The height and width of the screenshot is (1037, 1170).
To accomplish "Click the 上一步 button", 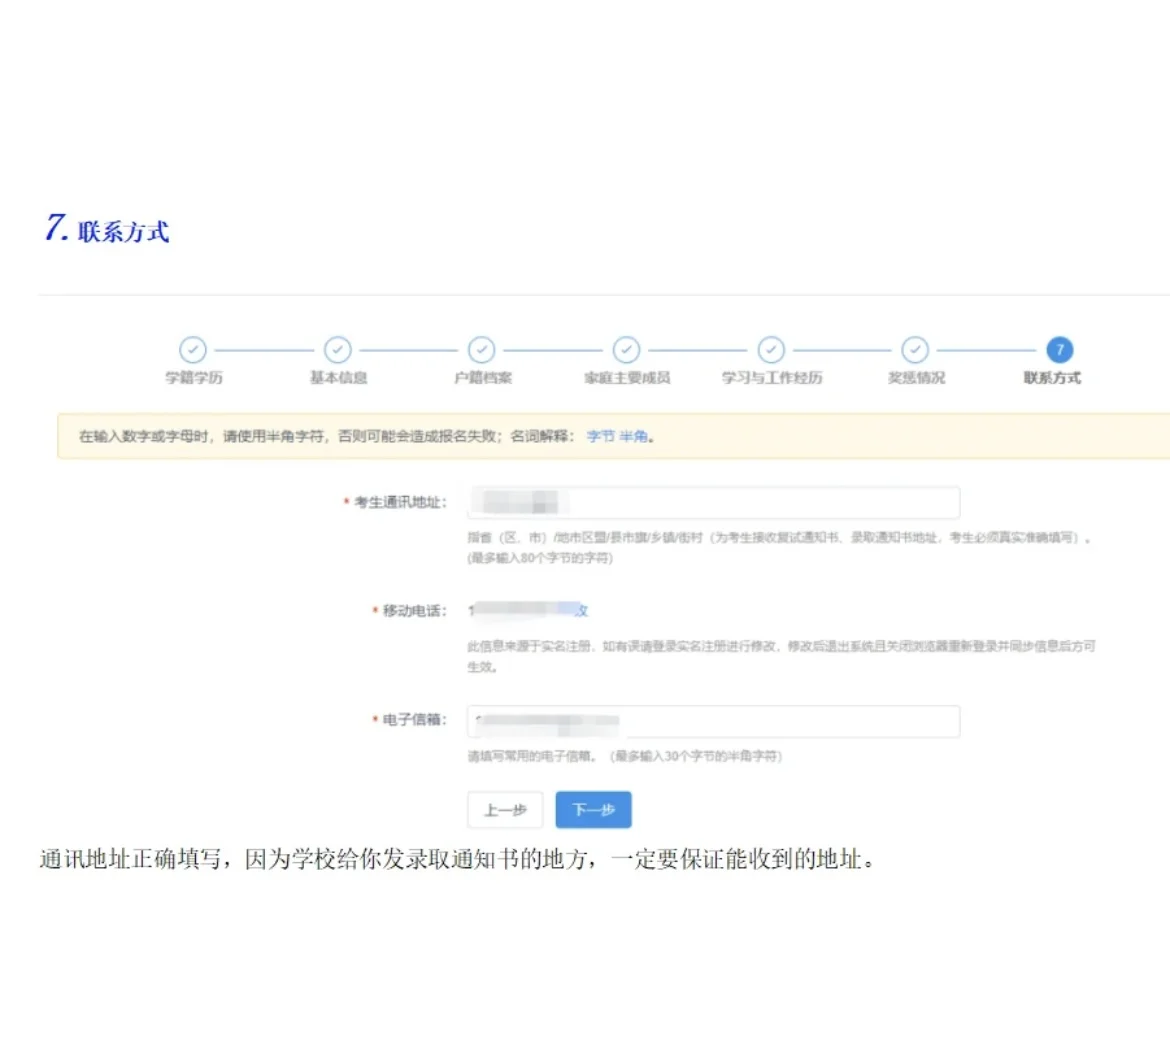I will point(505,810).
